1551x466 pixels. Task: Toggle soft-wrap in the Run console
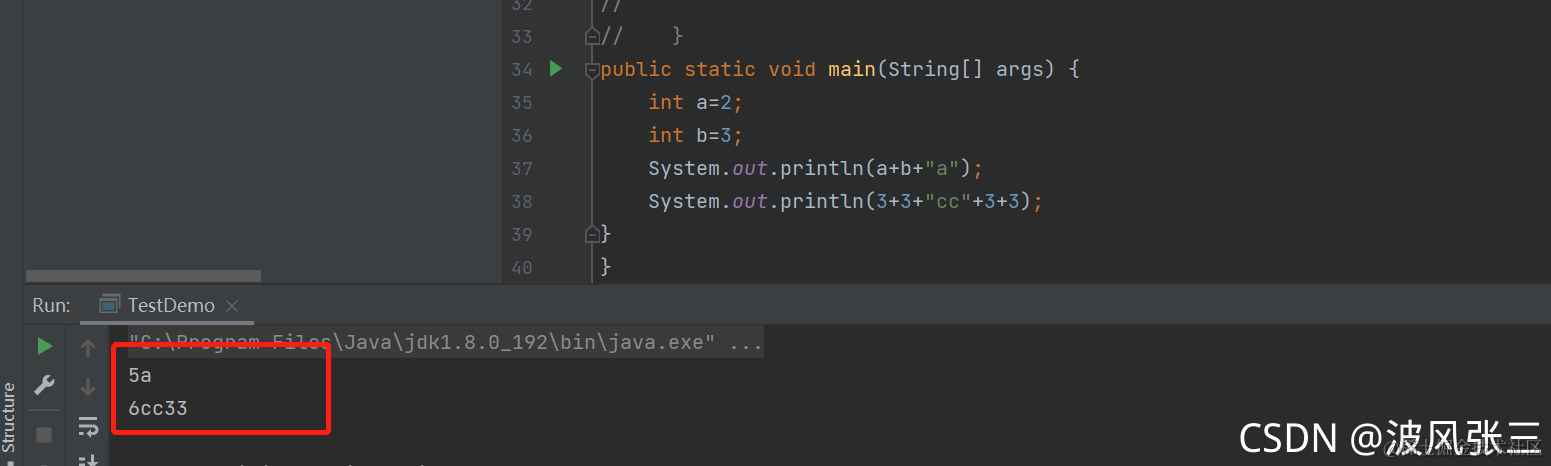[88, 427]
